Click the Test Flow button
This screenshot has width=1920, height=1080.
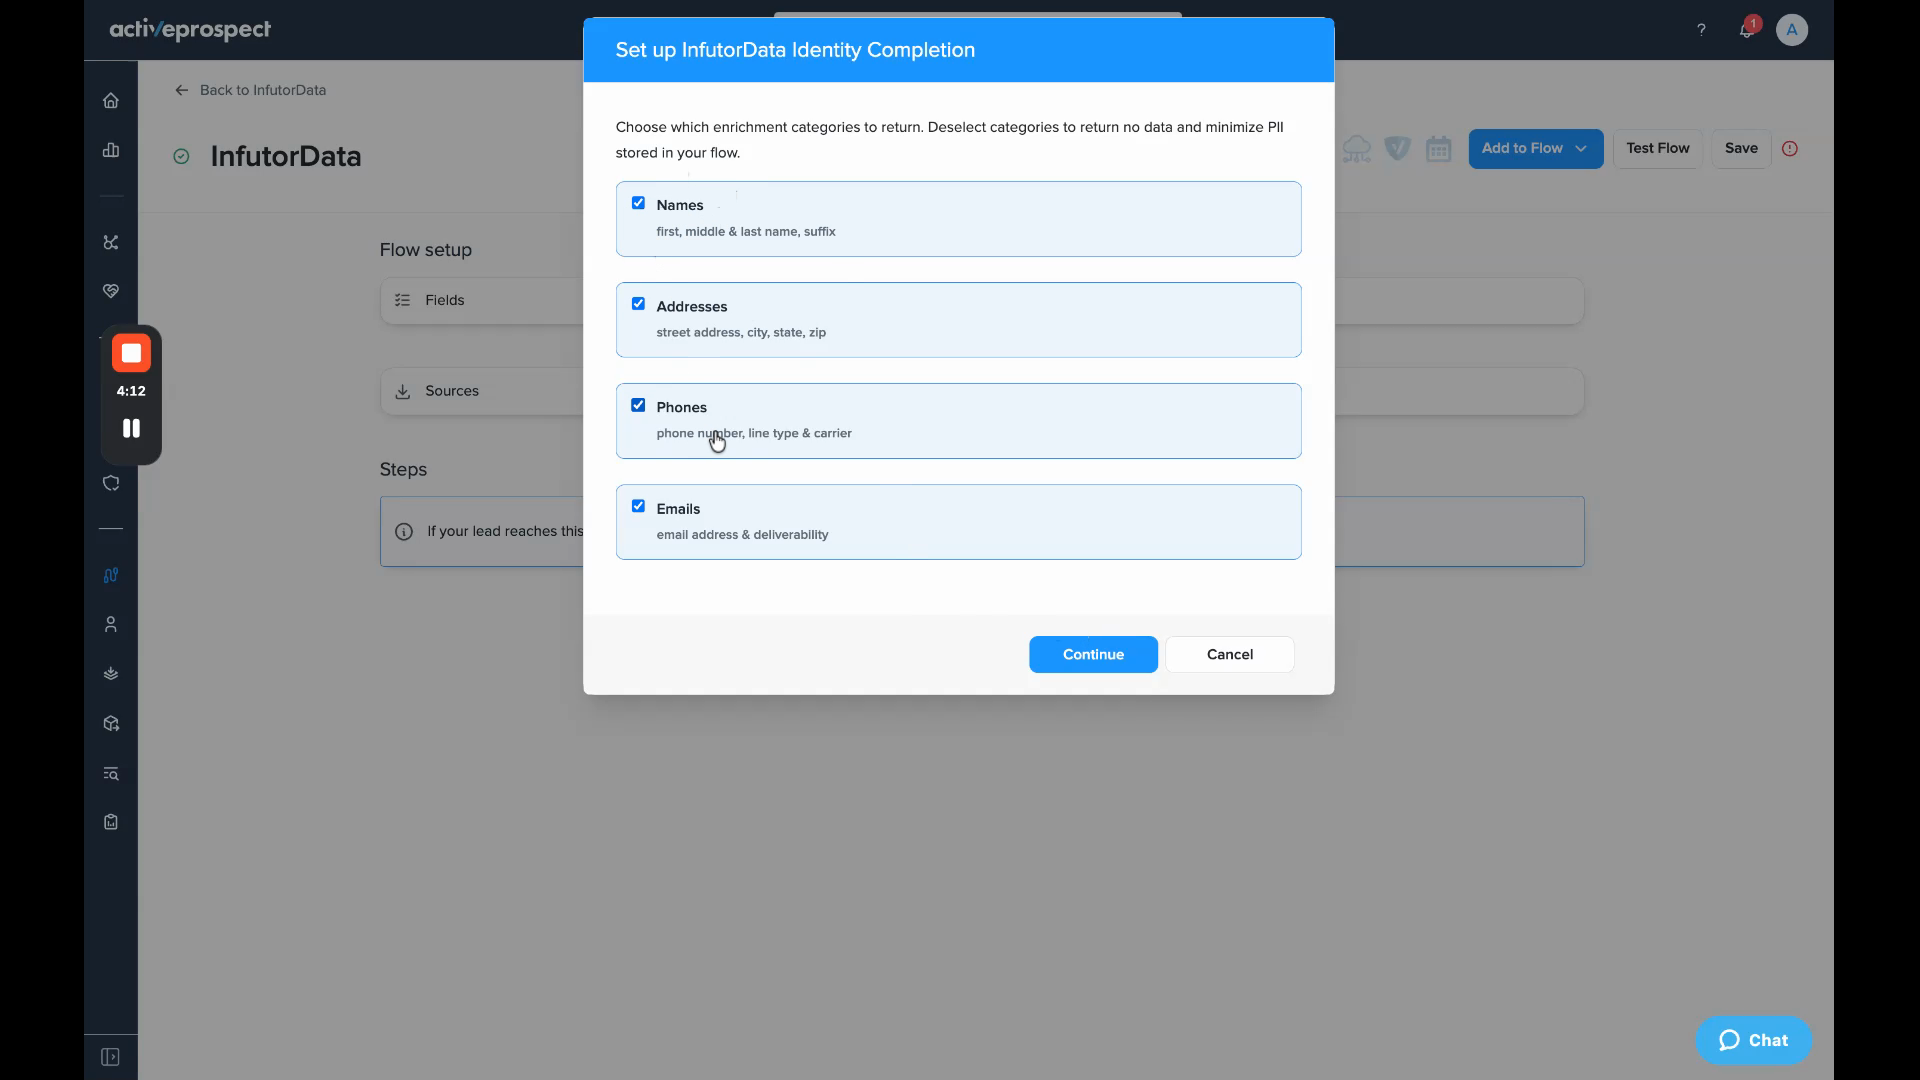point(1657,148)
